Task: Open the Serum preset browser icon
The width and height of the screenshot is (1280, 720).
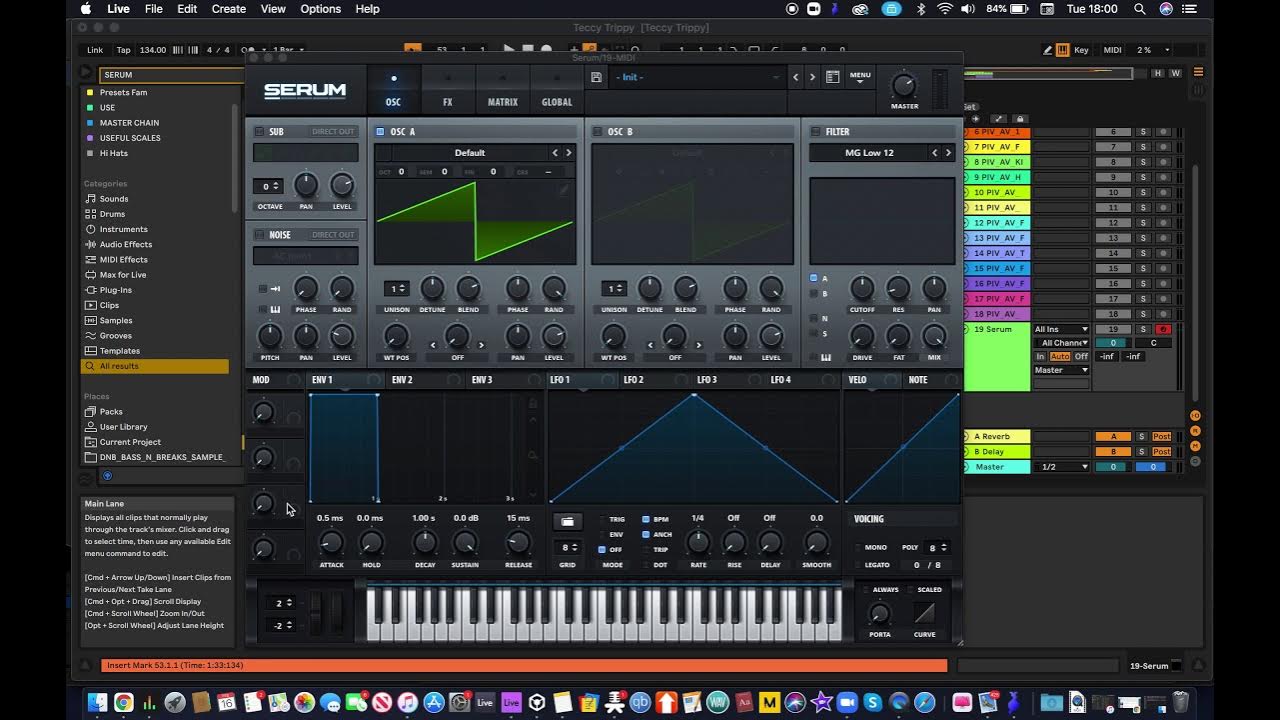Action: (x=832, y=77)
